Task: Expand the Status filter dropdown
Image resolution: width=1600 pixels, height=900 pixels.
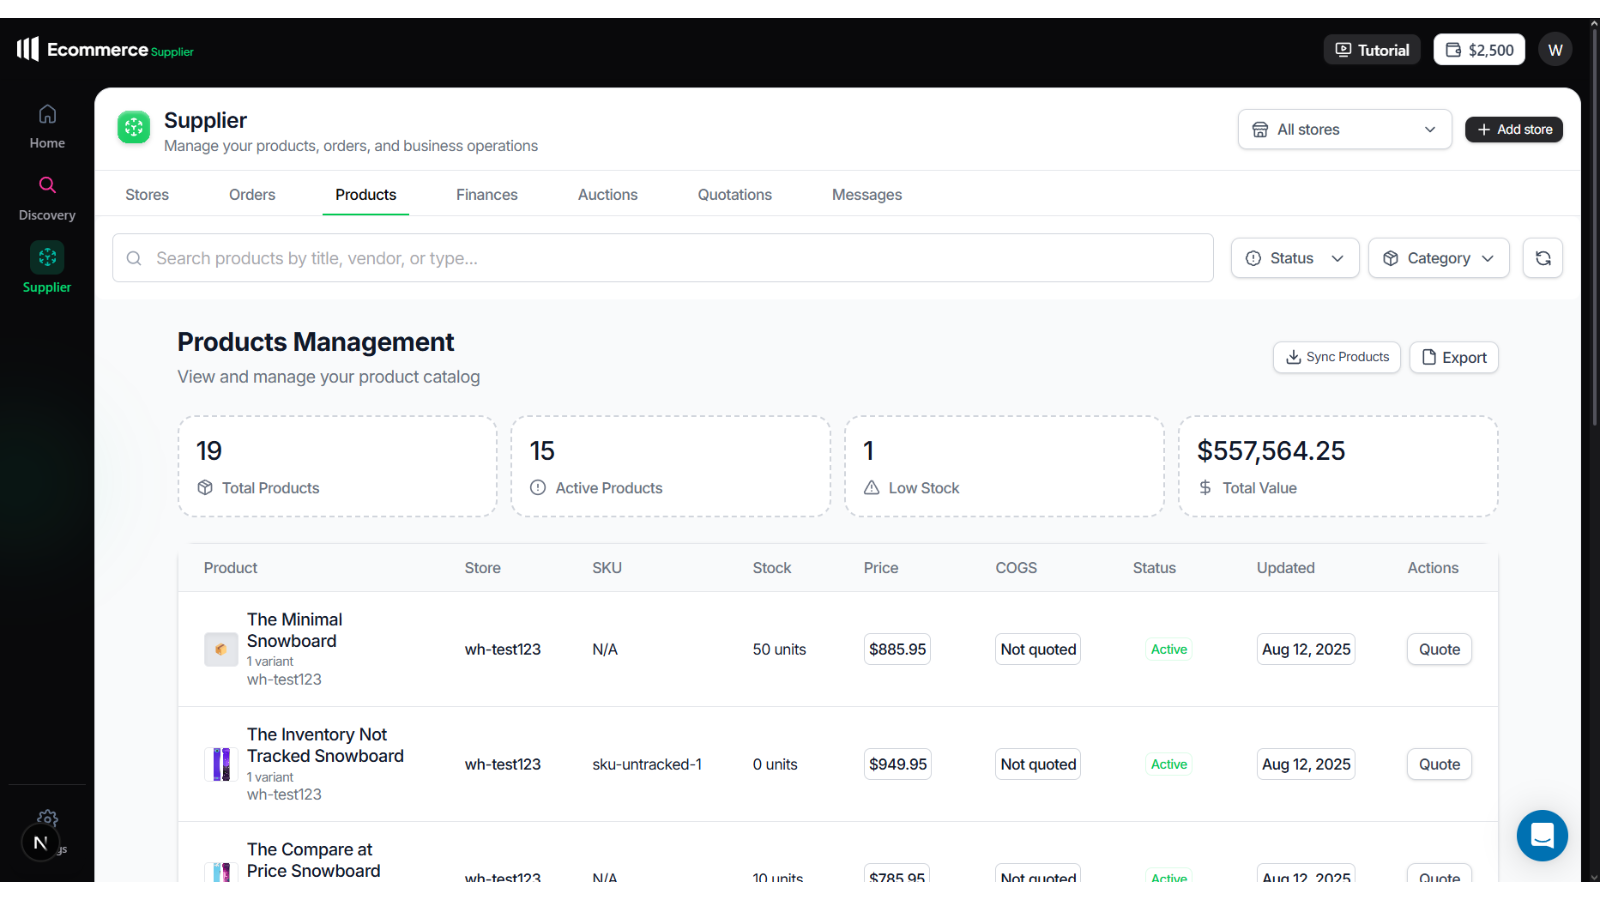Action: point(1294,257)
